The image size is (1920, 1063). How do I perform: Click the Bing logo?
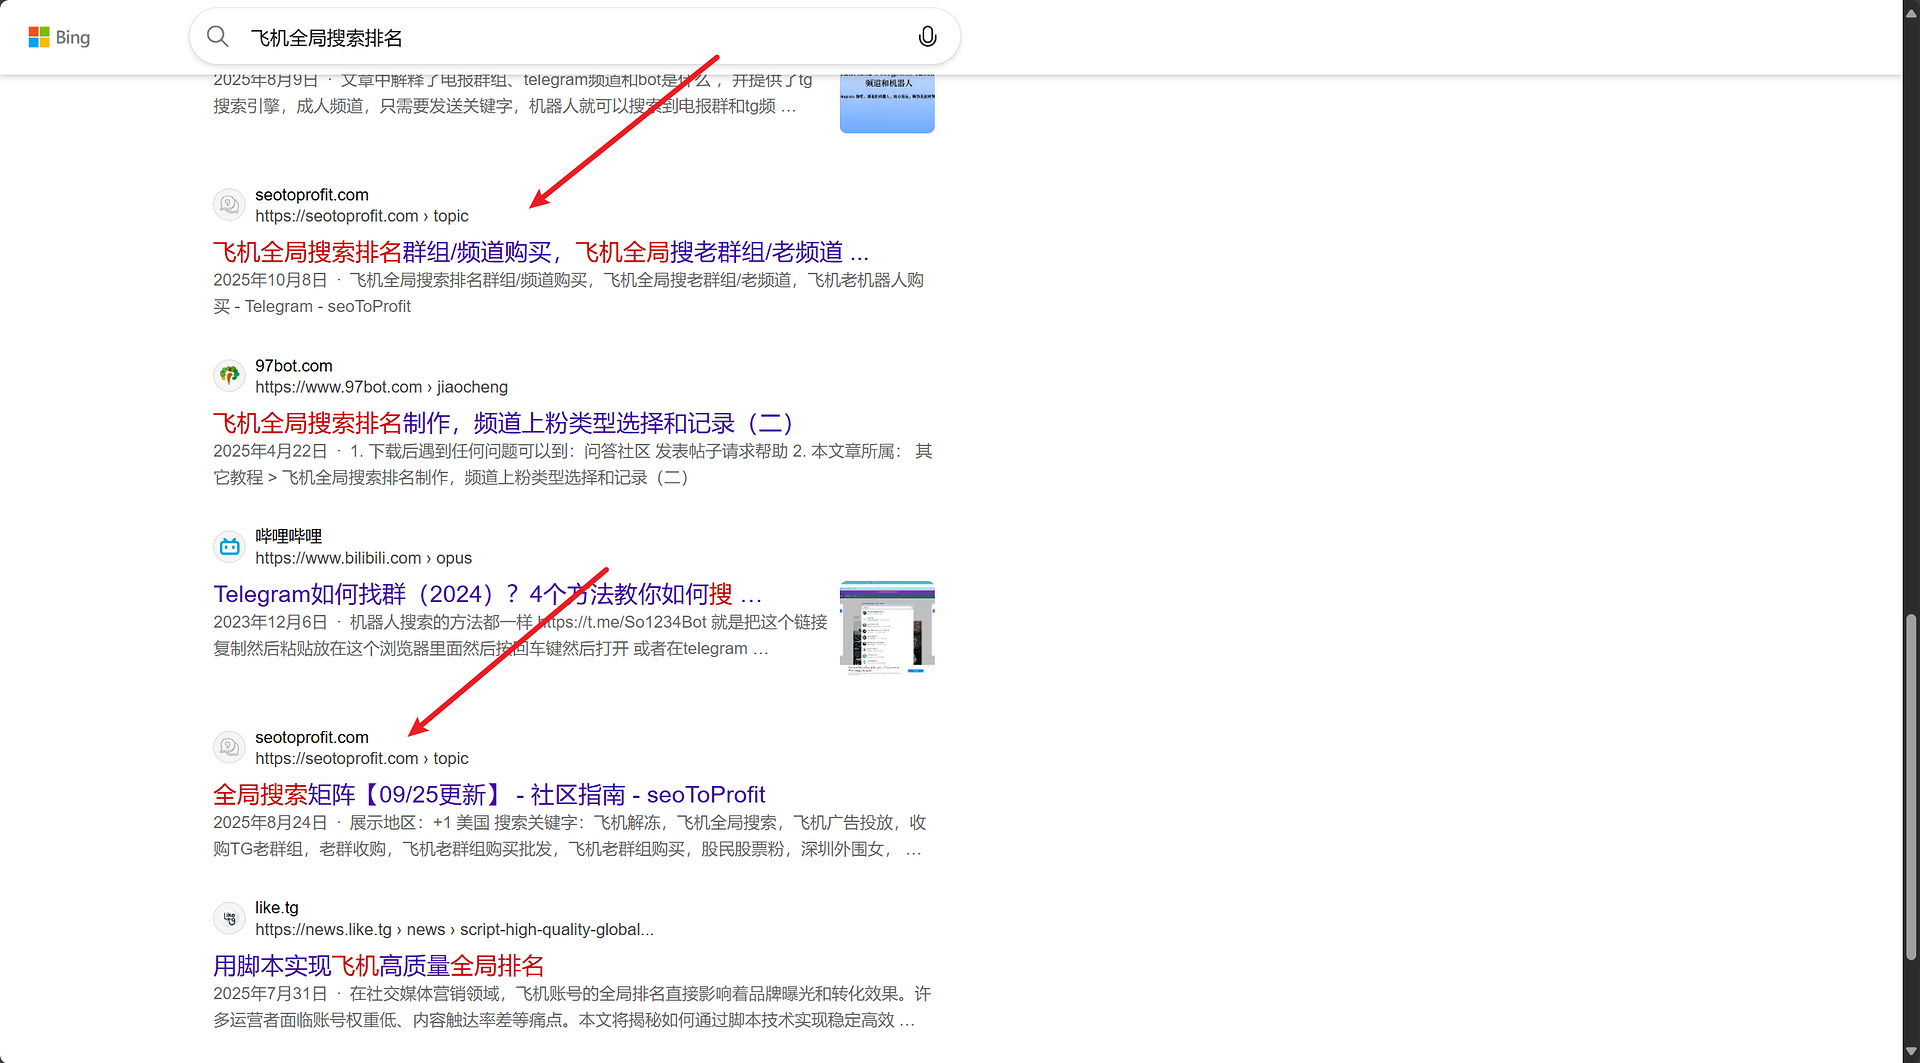59,37
